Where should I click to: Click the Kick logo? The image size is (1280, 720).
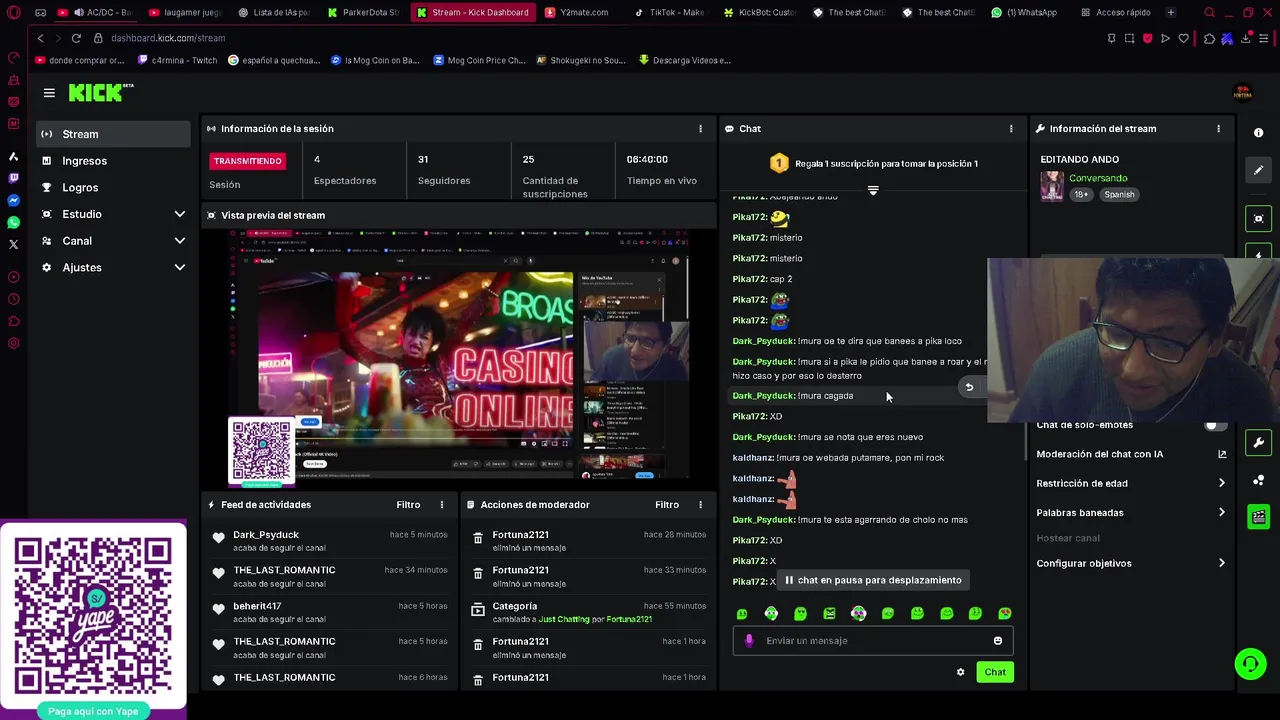tap(101, 92)
